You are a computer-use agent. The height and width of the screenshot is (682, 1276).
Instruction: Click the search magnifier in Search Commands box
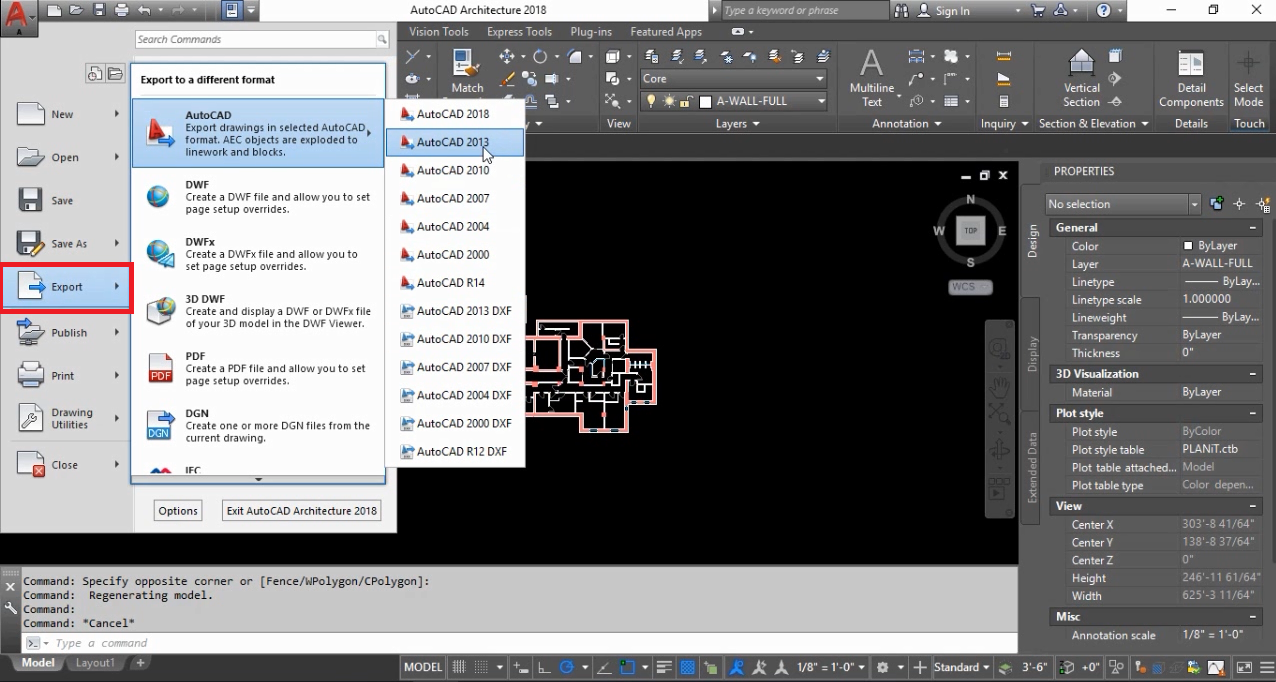pos(381,40)
